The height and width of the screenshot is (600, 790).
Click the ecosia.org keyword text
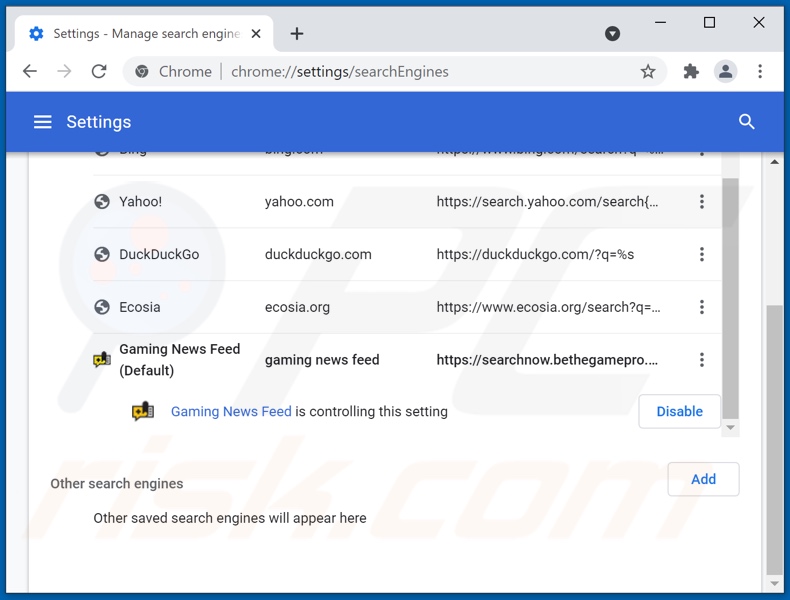pos(297,307)
